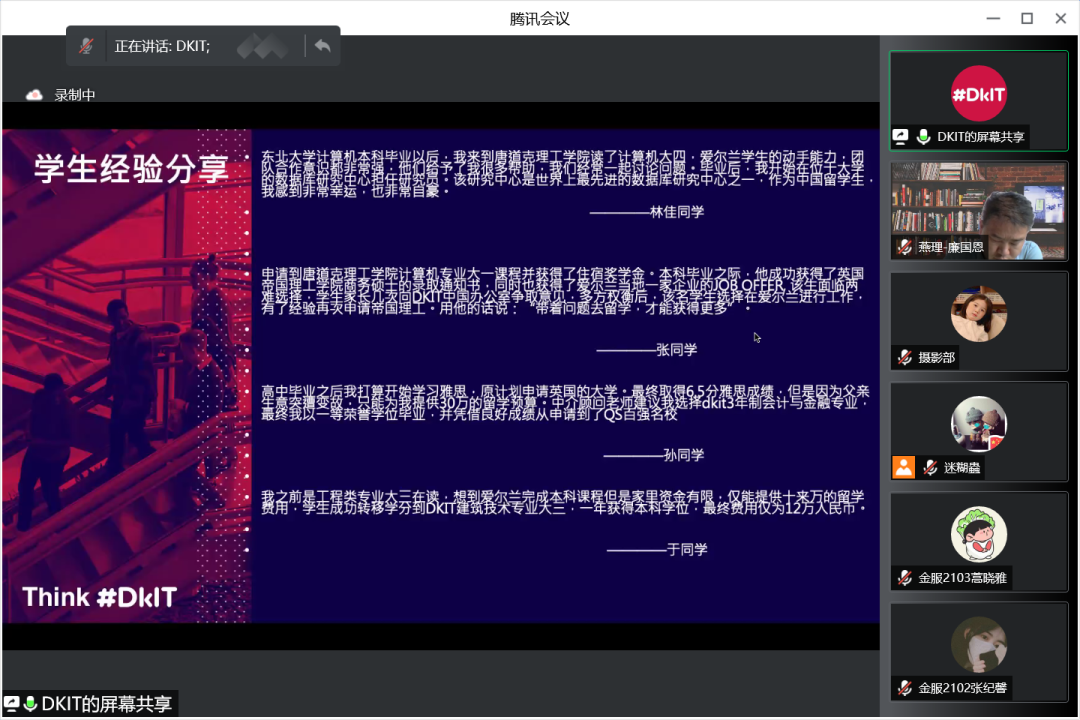
Task: Click the muted microphone icon in speaker bar
Action: click(x=87, y=46)
